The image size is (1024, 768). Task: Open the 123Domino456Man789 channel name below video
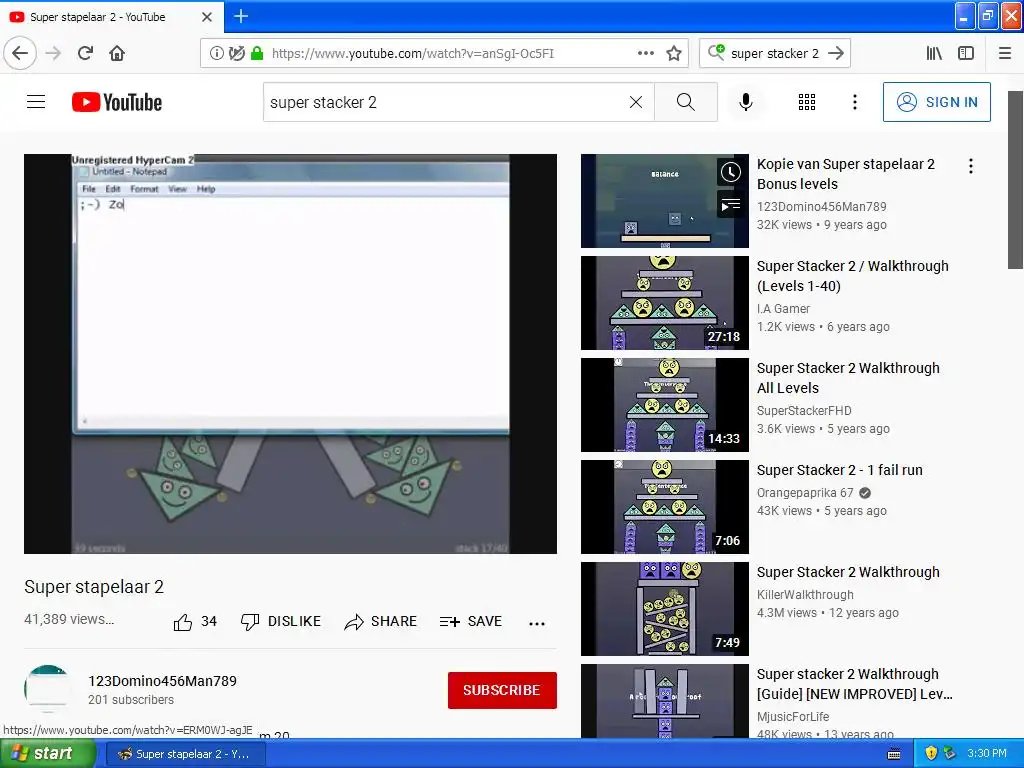(163, 681)
